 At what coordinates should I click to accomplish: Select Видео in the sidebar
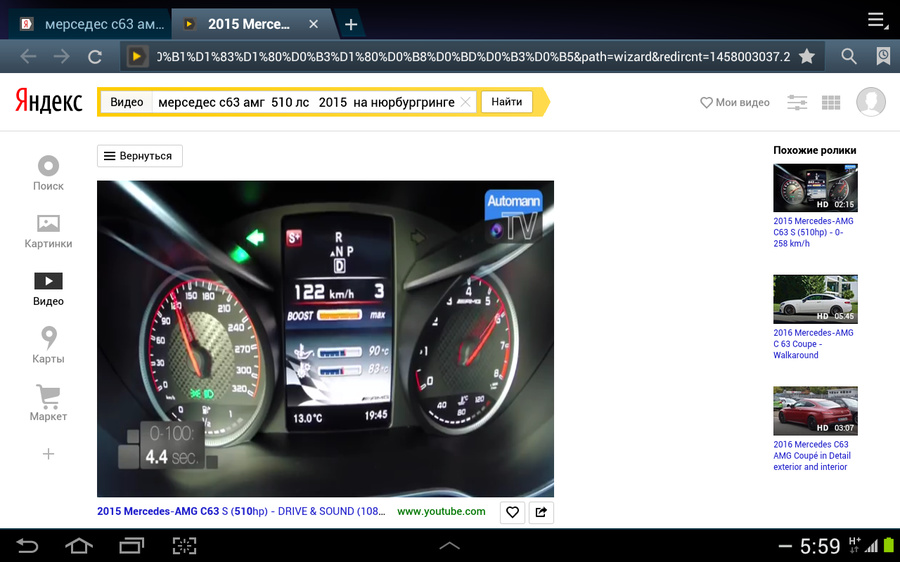point(48,289)
